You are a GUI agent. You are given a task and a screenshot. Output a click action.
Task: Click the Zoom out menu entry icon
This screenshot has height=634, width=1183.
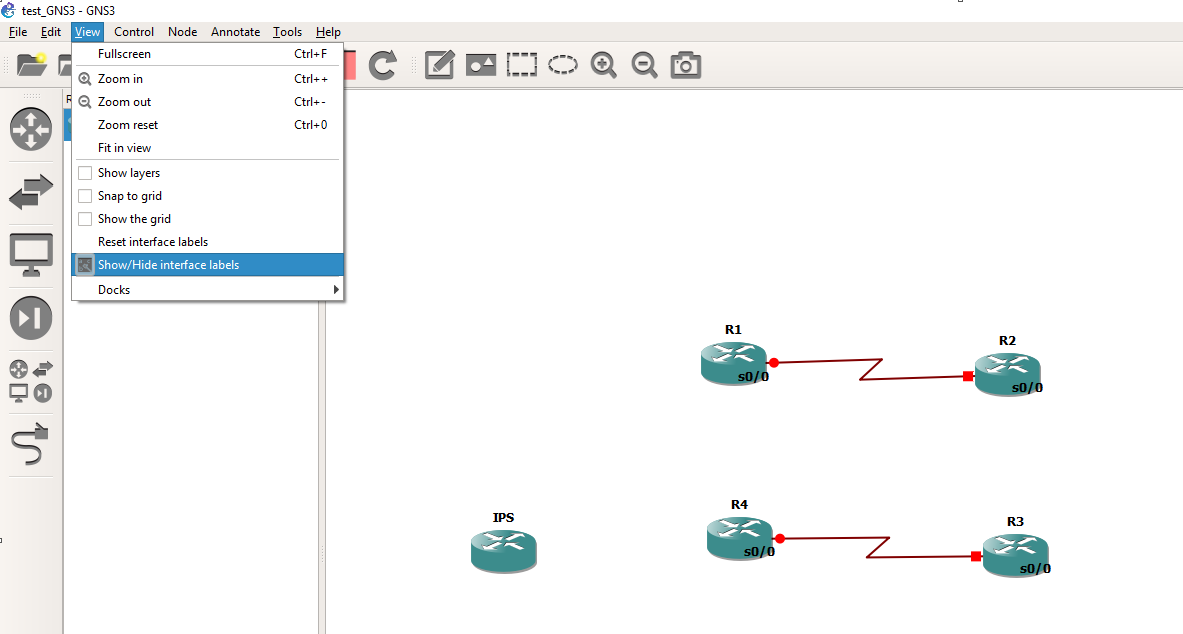[x=85, y=102]
